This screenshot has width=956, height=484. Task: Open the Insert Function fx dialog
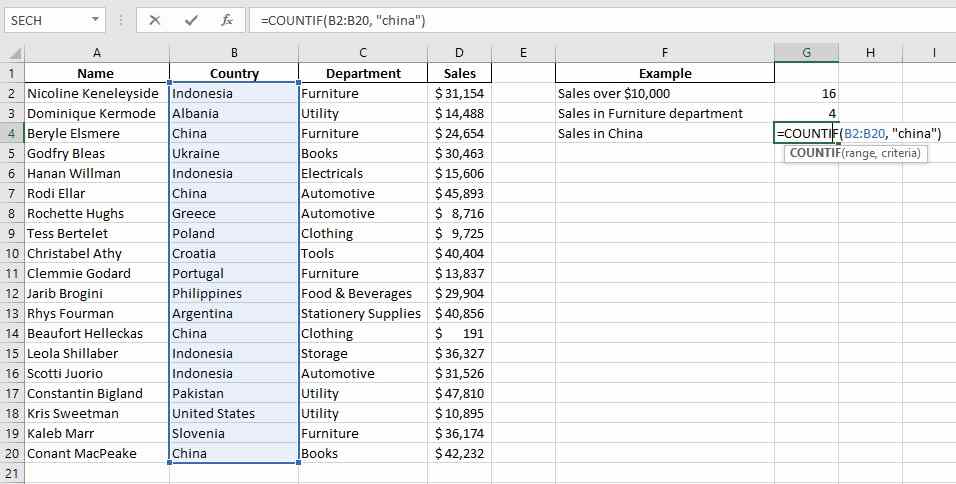tap(227, 20)
